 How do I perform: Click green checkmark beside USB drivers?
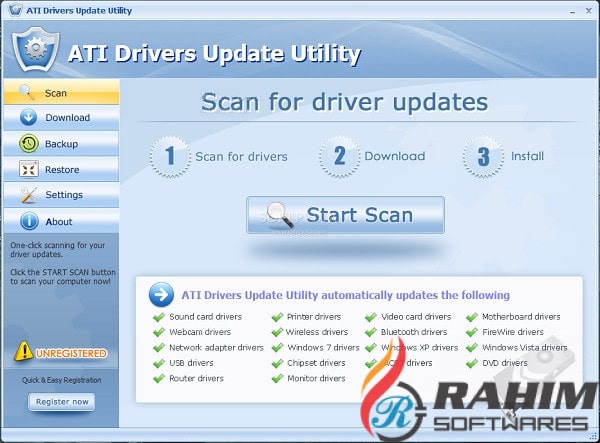coord(159,363)
